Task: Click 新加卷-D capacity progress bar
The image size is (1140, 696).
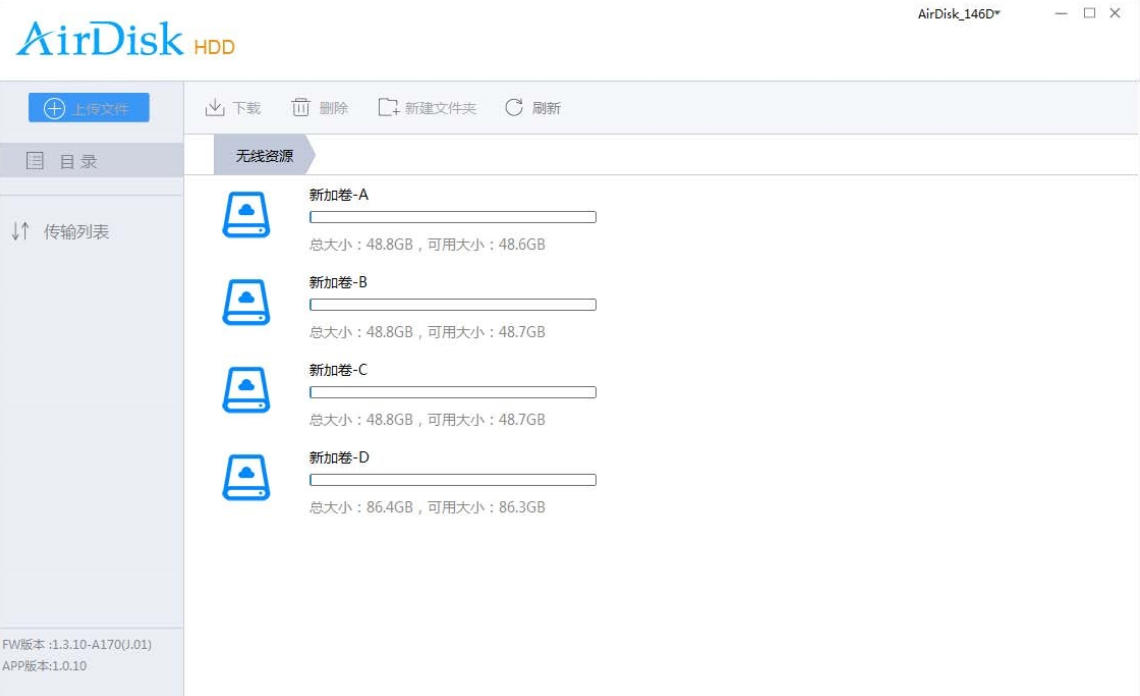Action: pos(452,481)
